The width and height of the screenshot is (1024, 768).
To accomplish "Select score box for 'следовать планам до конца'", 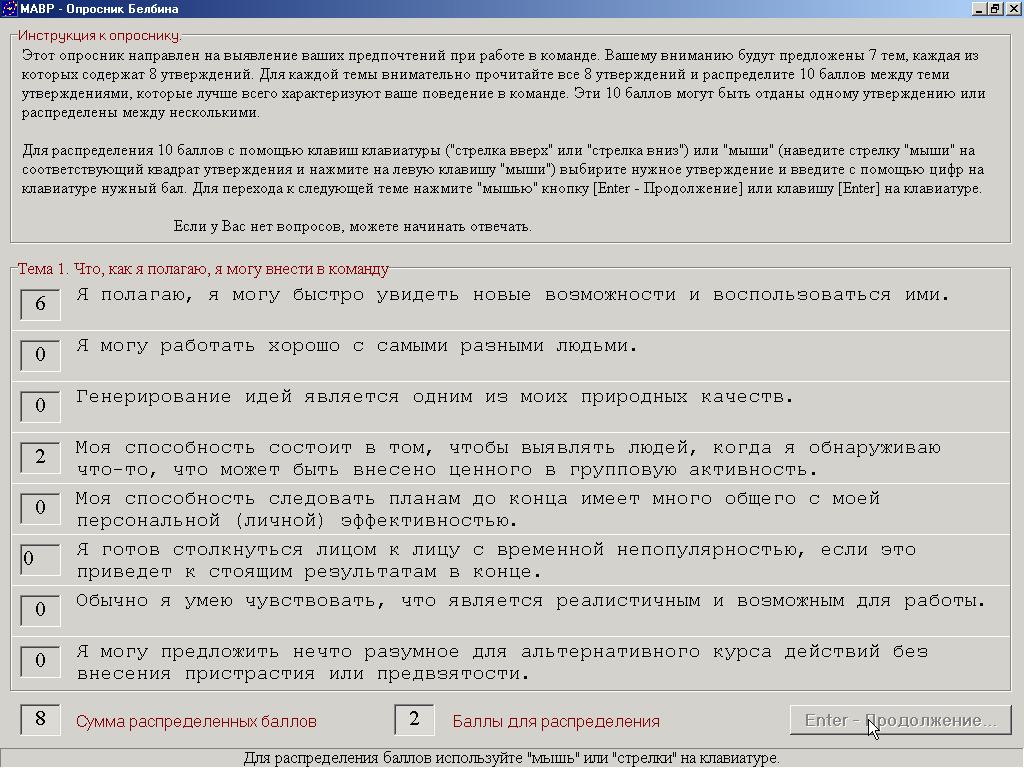I will point(41,508).
